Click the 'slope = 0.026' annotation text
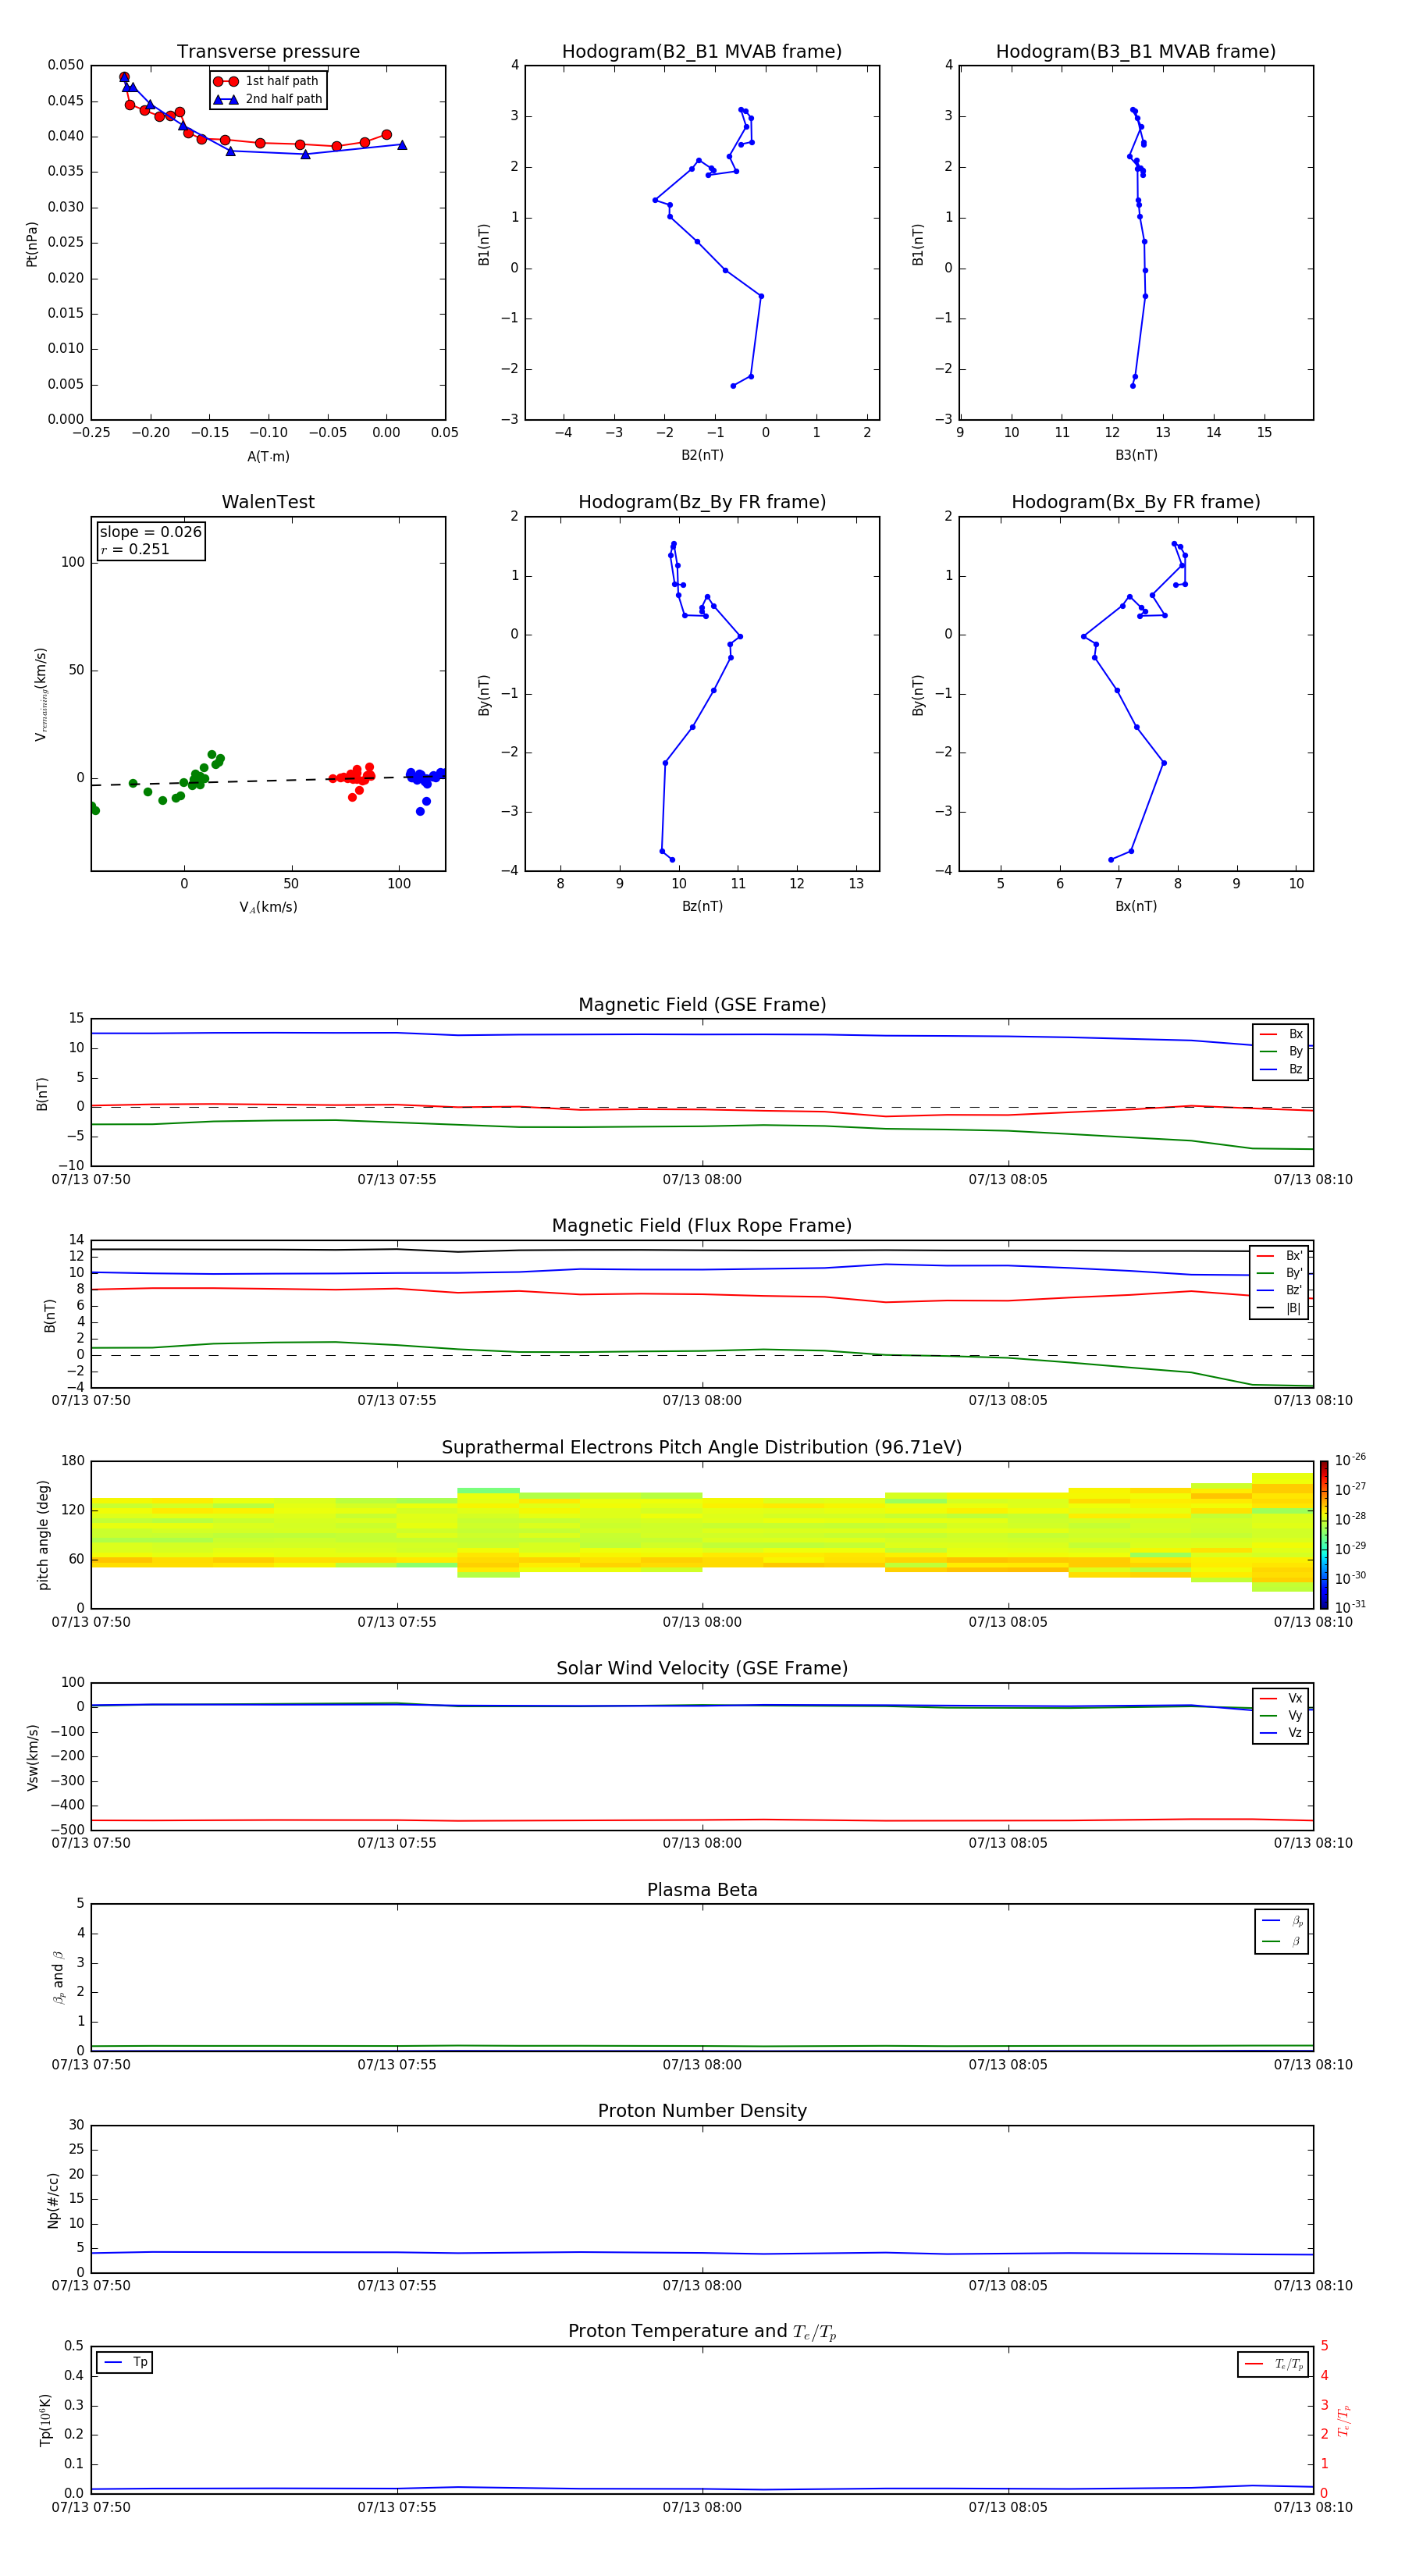 click(151, 532)
